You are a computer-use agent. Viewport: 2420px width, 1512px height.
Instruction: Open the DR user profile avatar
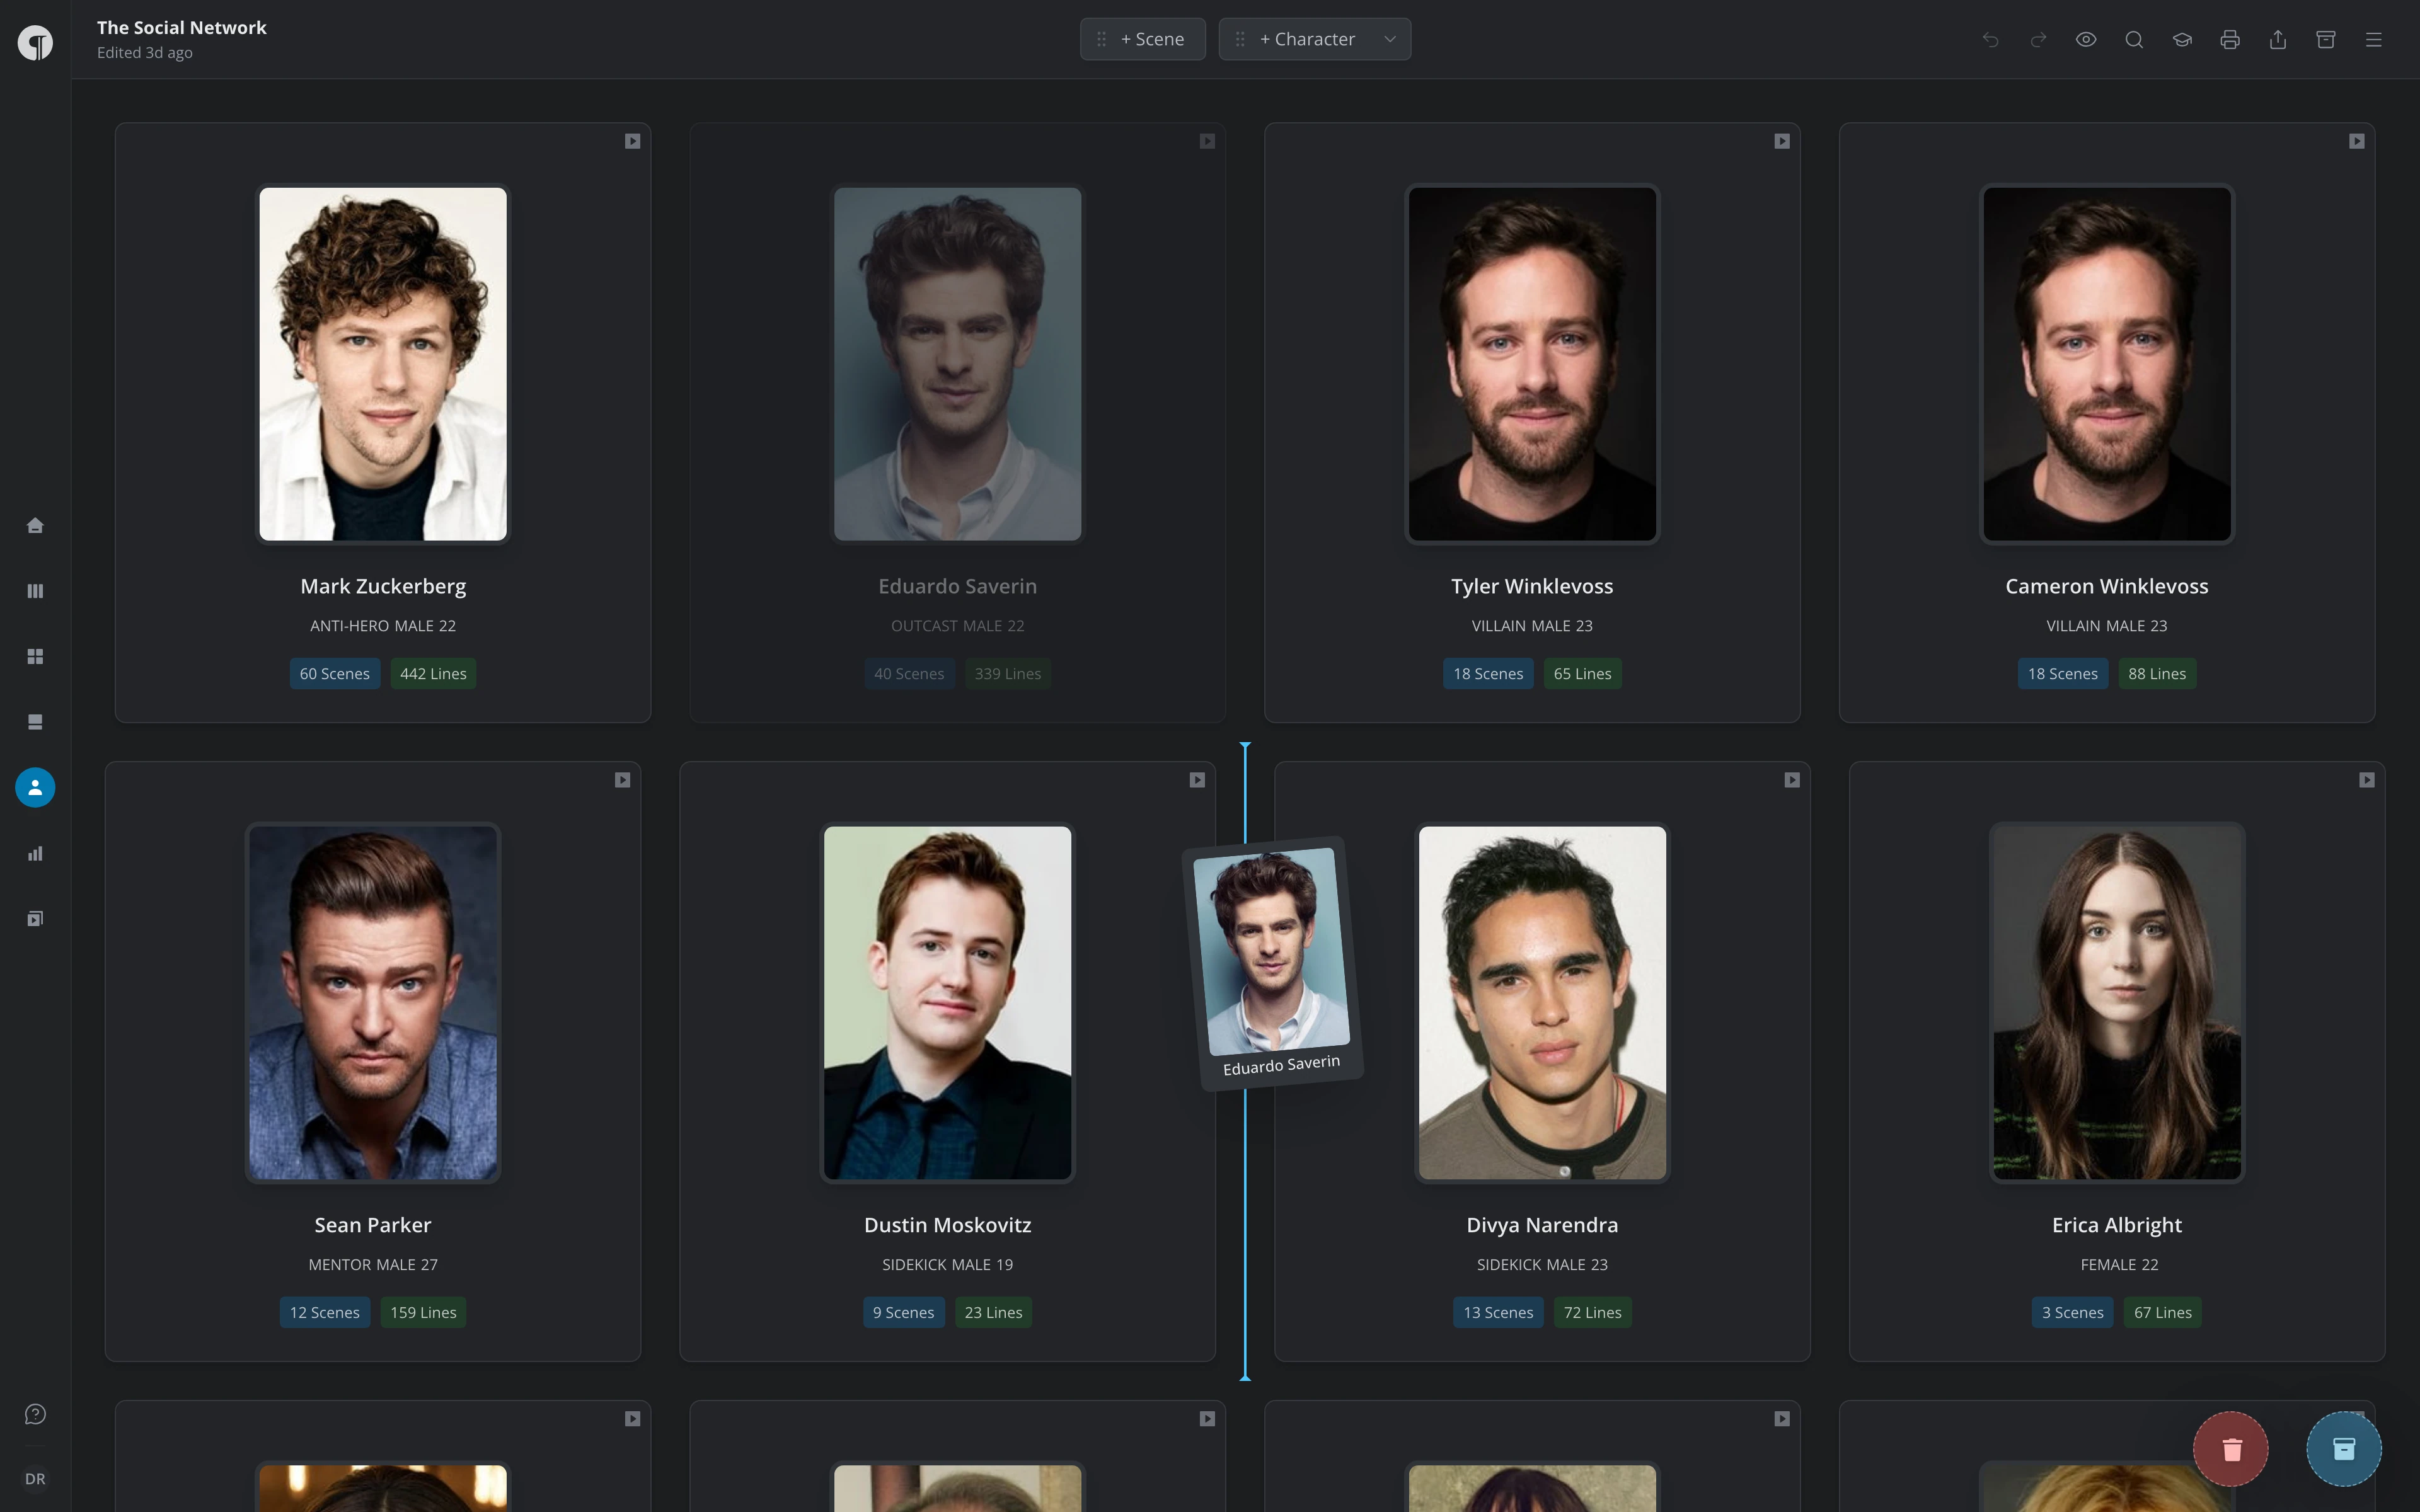pos(35,1478)
